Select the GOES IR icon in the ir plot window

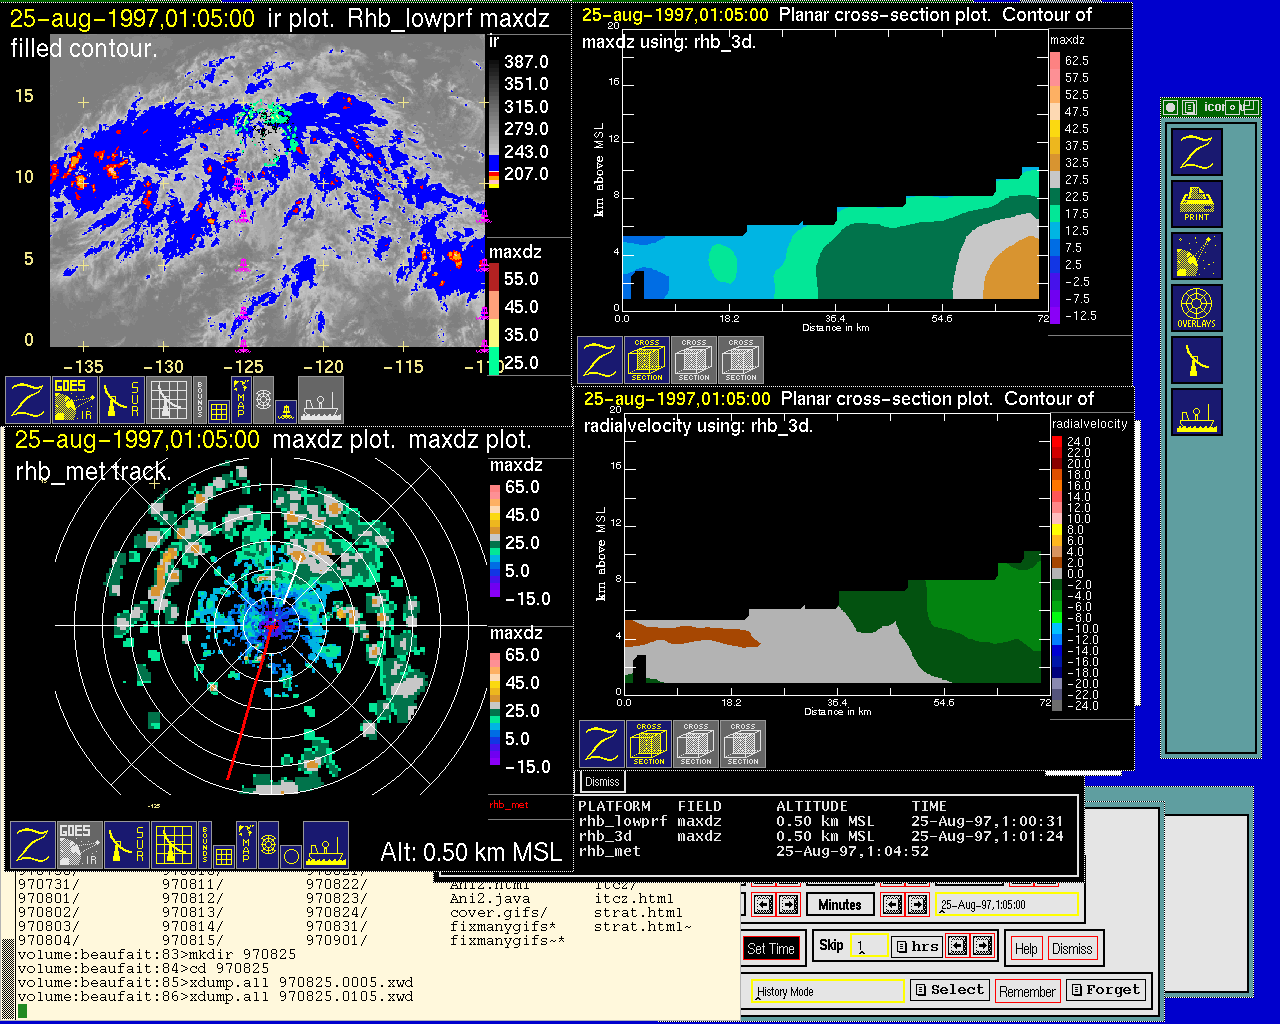tap(73, 399)
